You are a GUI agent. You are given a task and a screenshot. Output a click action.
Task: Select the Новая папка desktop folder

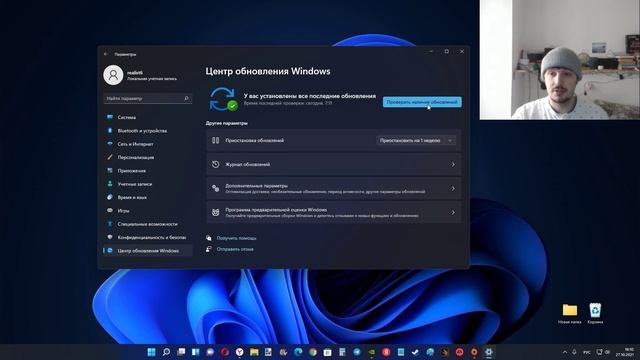pos(570,313)
